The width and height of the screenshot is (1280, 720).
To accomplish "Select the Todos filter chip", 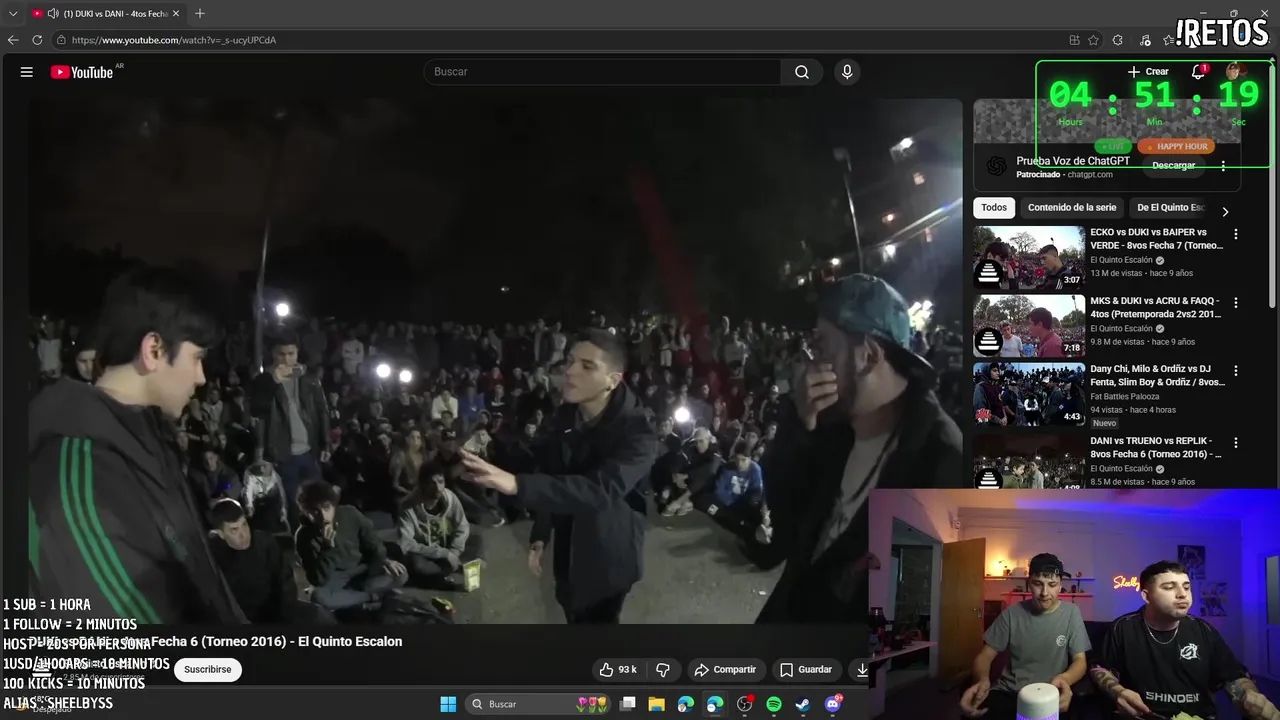I will 994,208.
